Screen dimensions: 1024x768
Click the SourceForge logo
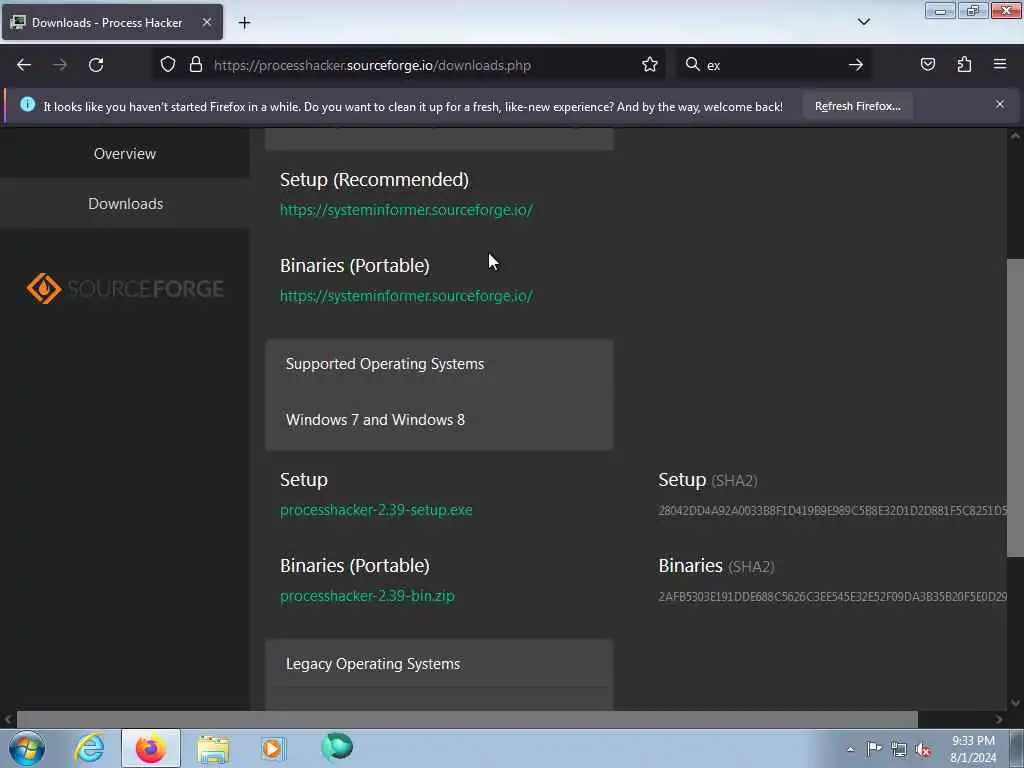coord(125,288)
